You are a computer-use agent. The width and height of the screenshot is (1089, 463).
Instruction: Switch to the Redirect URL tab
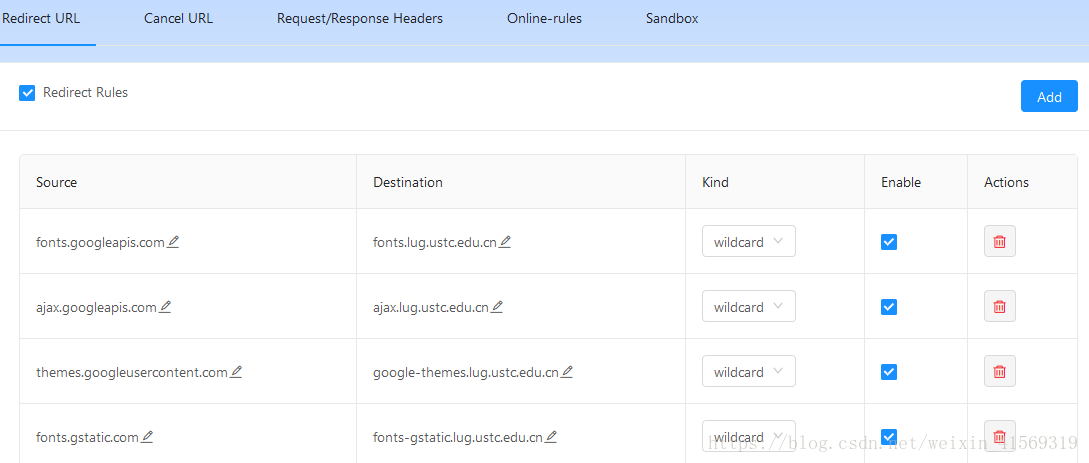point(42,19)
